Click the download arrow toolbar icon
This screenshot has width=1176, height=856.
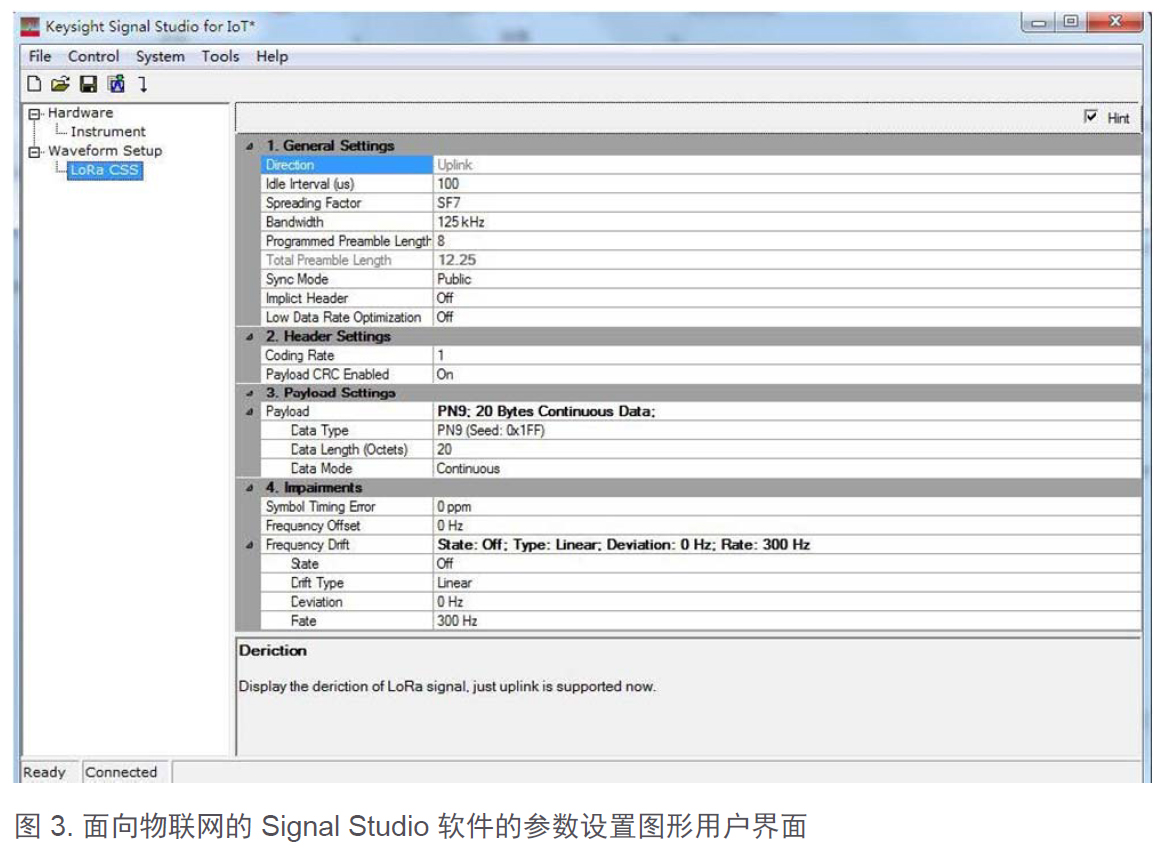point(142,83)
